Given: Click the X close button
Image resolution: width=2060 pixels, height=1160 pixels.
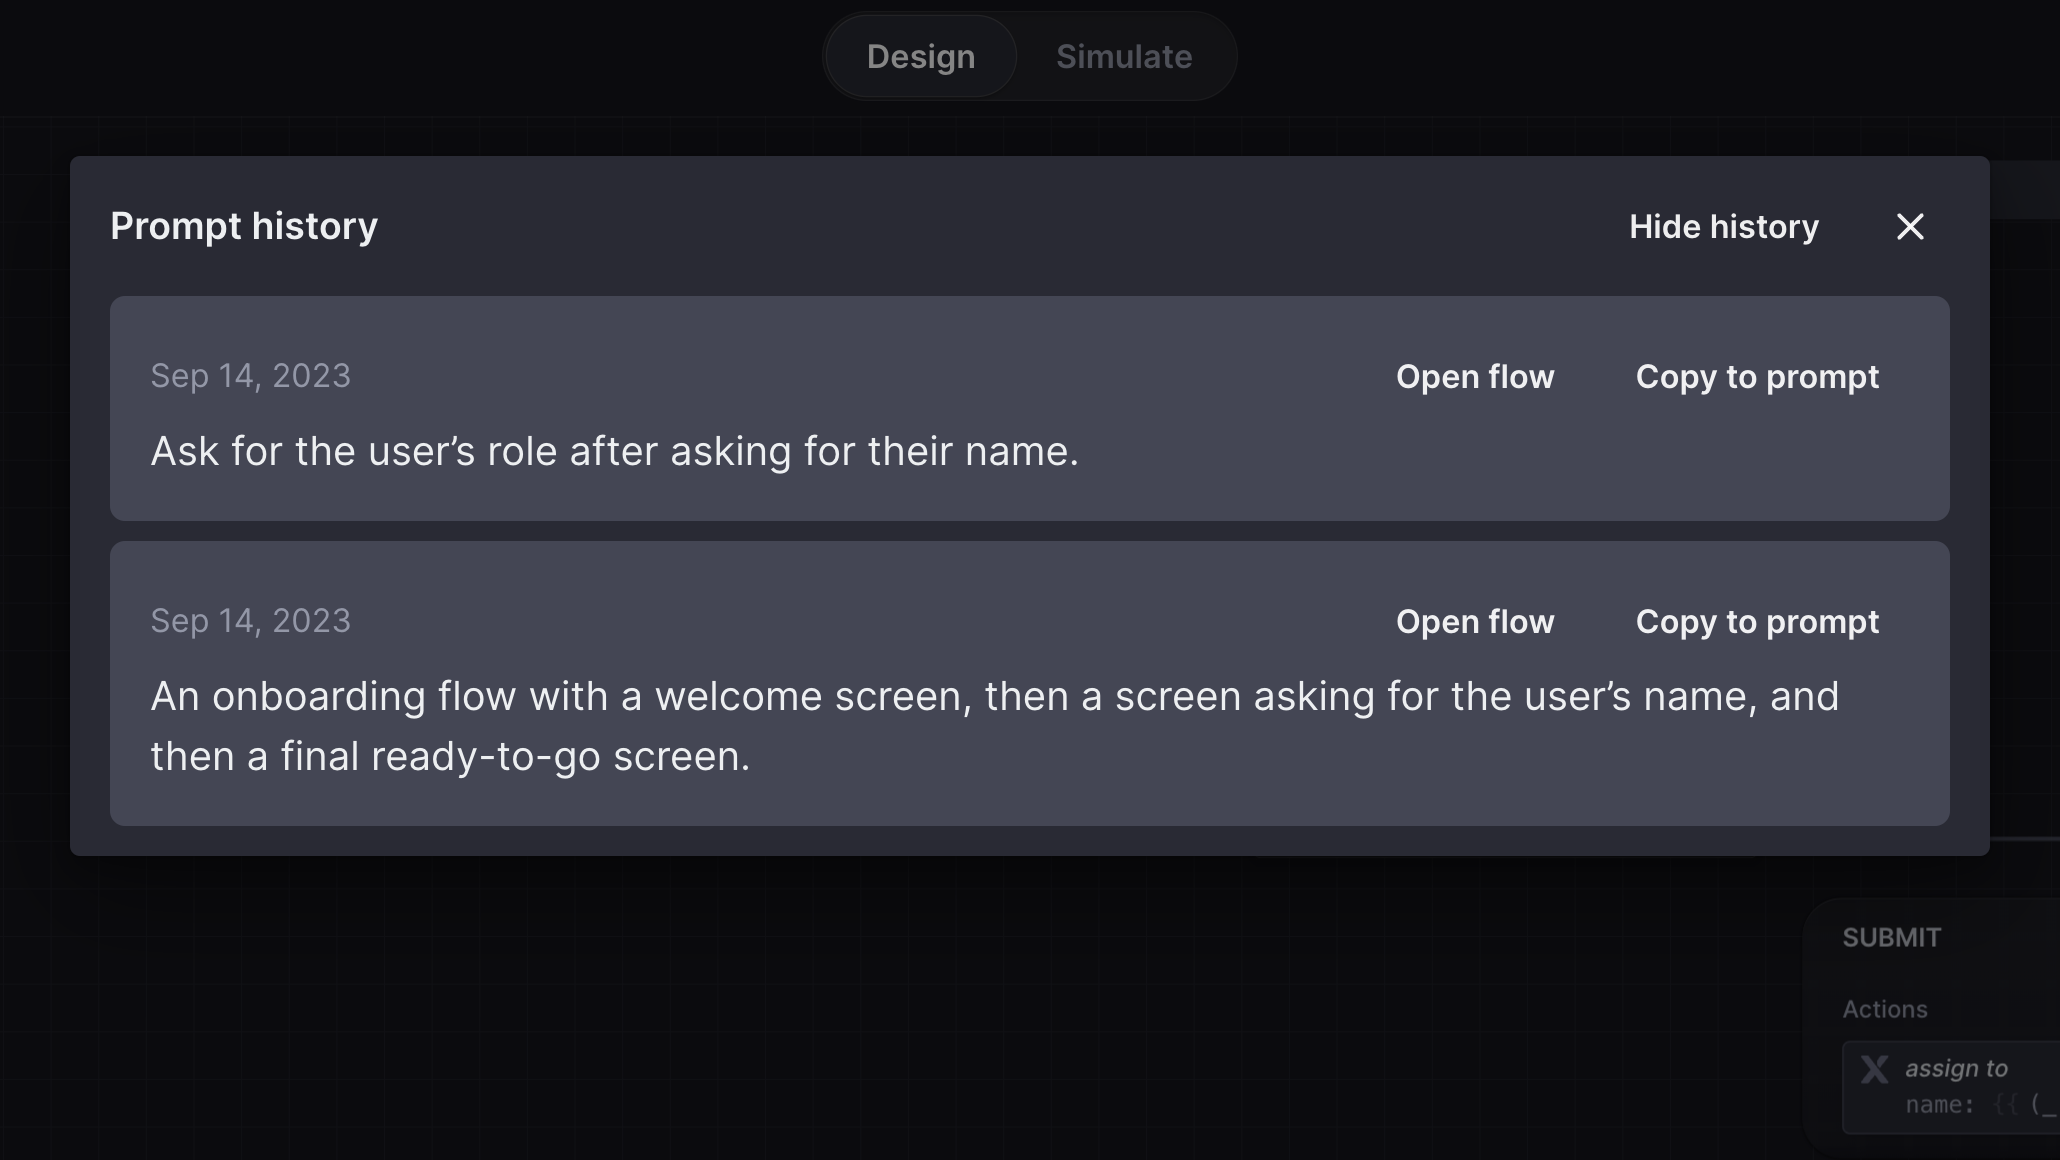Looking at the screenshot, I should 1909,225.
